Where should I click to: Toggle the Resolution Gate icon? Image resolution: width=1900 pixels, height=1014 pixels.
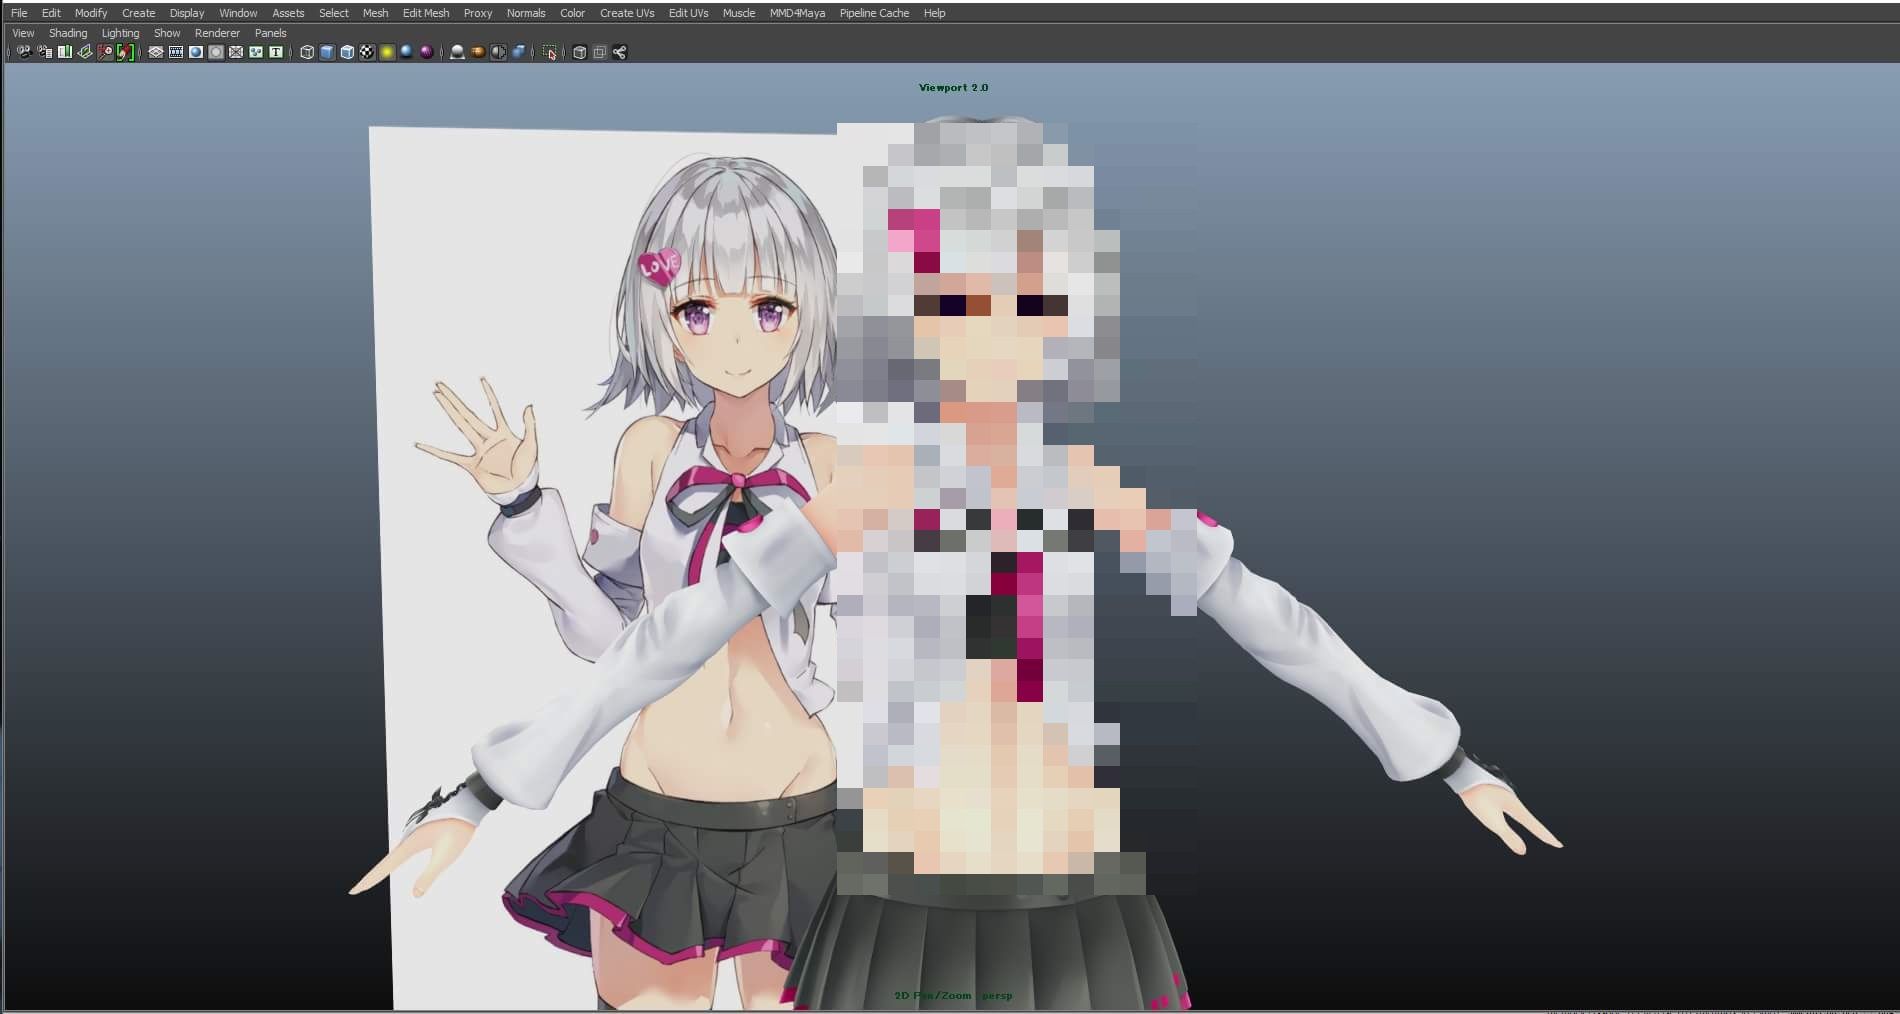click(x=196, y=52)
